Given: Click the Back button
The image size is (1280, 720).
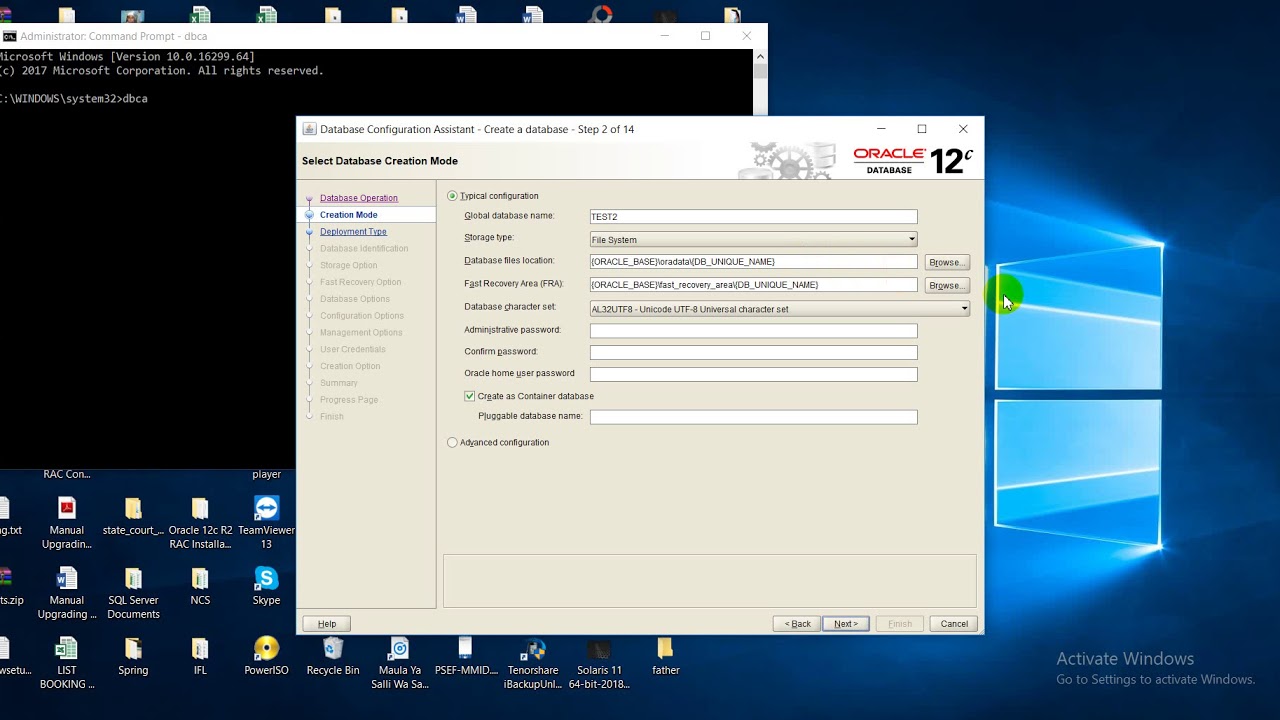Looking at the screenshot, I should pyautogui.click(x=797, y=624).
